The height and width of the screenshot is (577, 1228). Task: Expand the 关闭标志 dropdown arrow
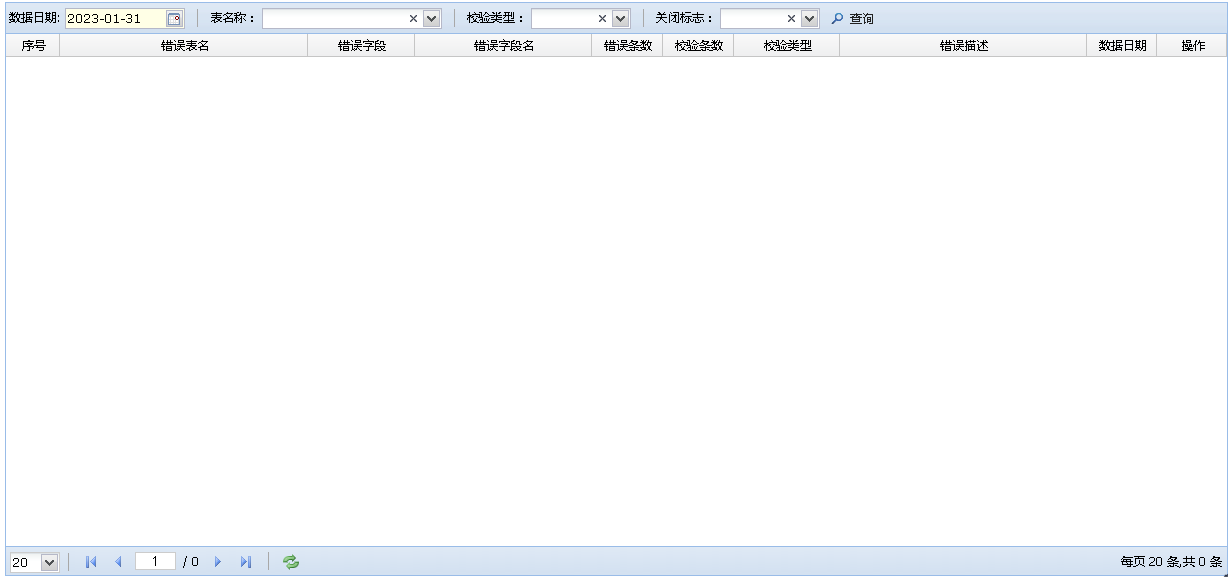809,18
